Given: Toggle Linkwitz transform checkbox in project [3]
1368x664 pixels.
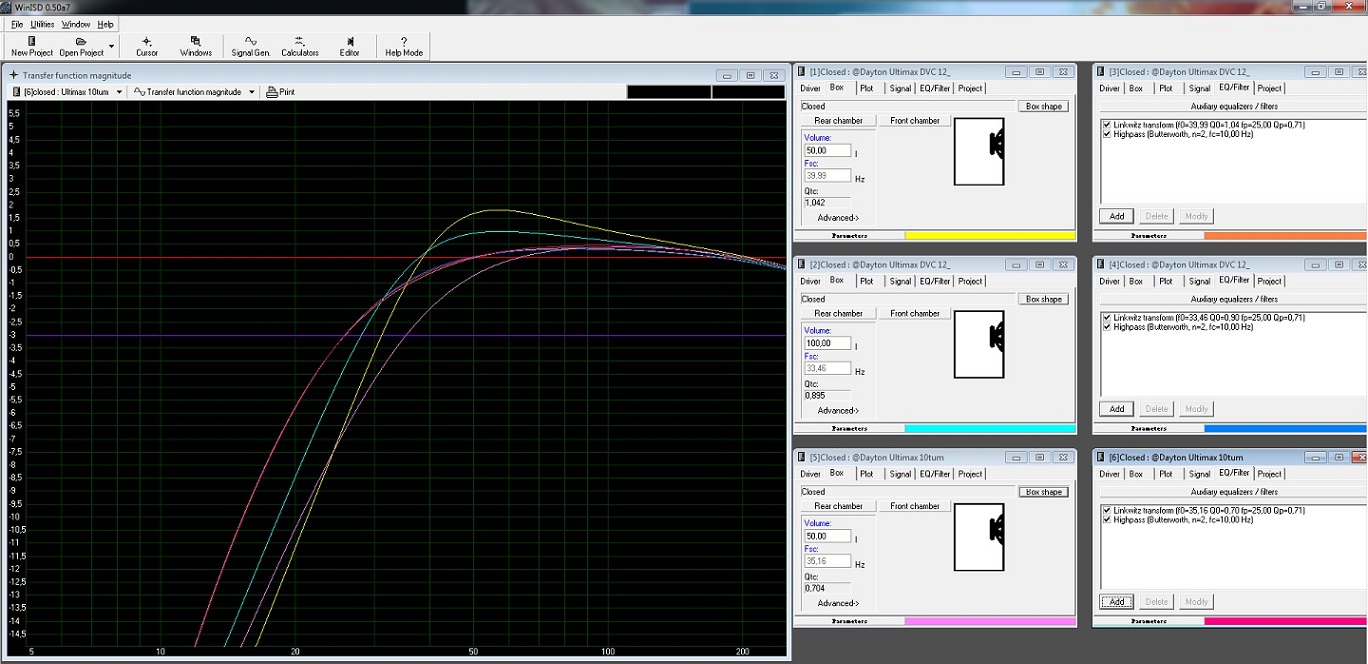Looking at the screenshot, I should (1106, 125).
